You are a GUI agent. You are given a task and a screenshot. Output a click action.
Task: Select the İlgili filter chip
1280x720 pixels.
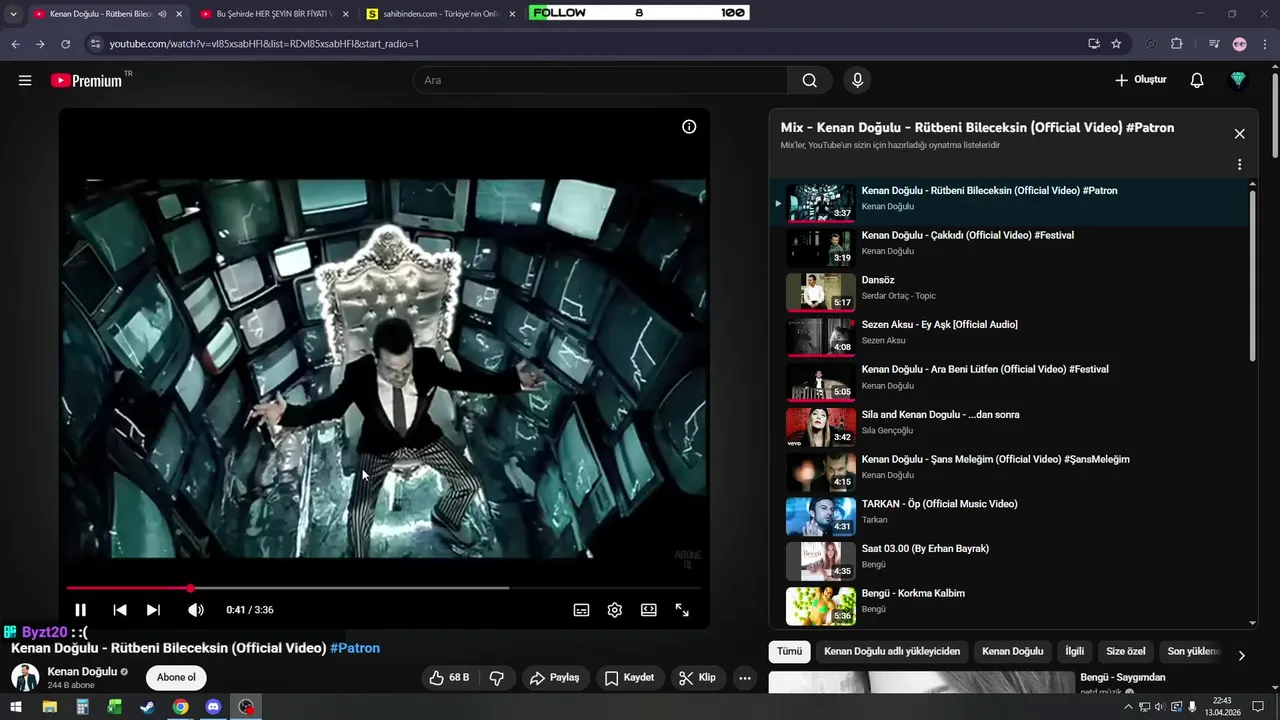[x=1074, y=651]
